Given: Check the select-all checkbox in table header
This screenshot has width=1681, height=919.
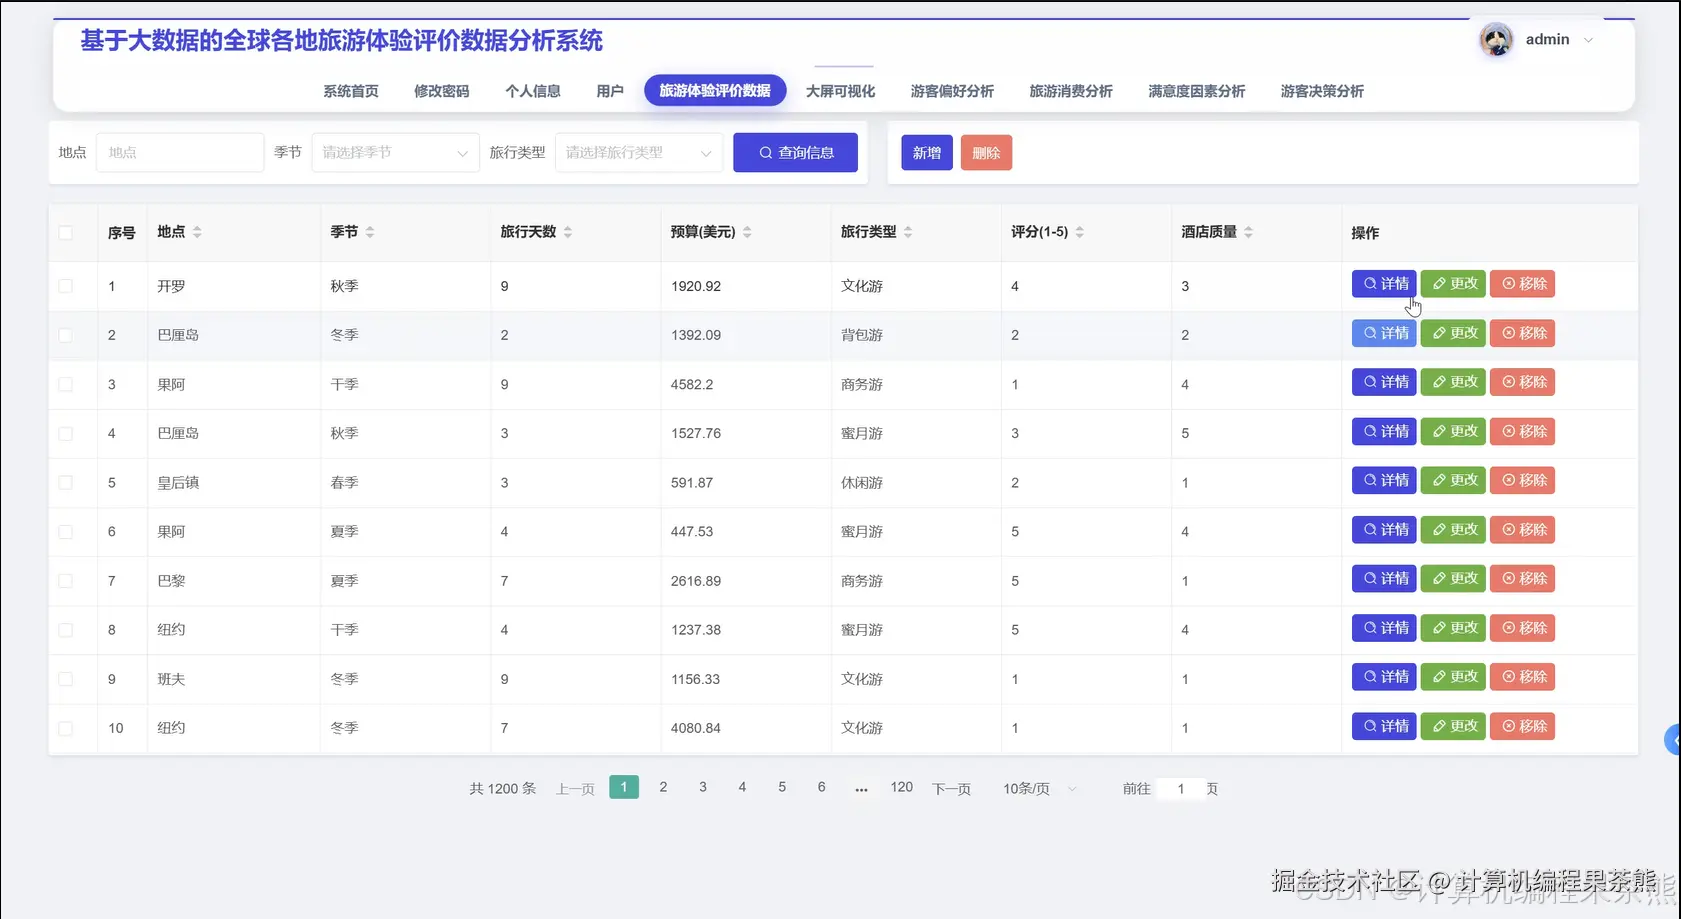Looking at the screenshot, I should click(67, 231).
